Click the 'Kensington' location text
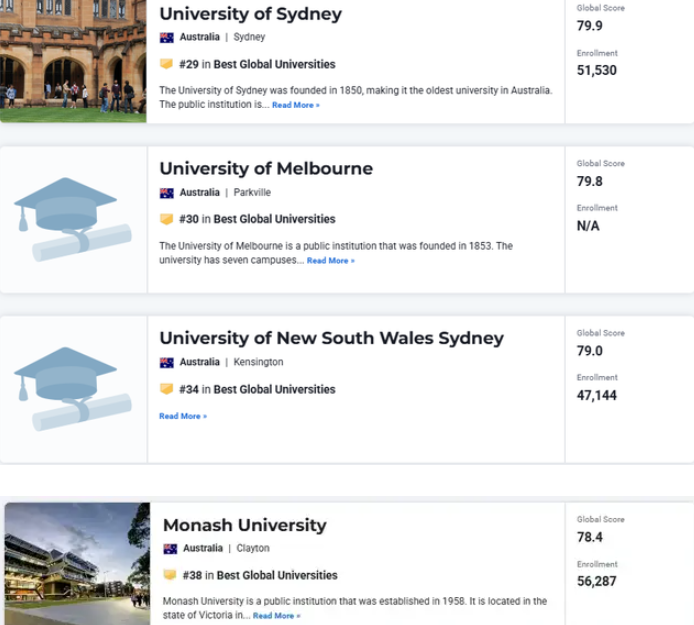This screenshot has width=694, height=625. click(x=258, y=362)
